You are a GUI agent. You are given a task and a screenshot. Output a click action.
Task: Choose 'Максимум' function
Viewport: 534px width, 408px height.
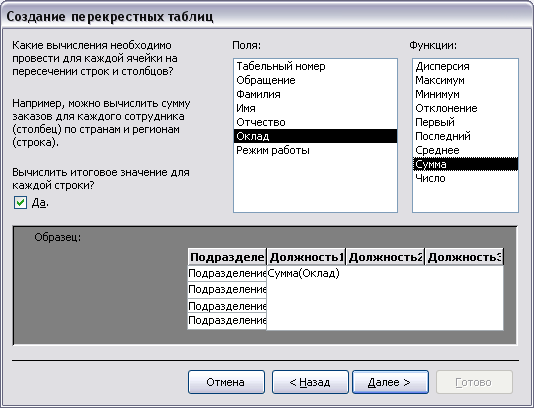pos(465,80)
